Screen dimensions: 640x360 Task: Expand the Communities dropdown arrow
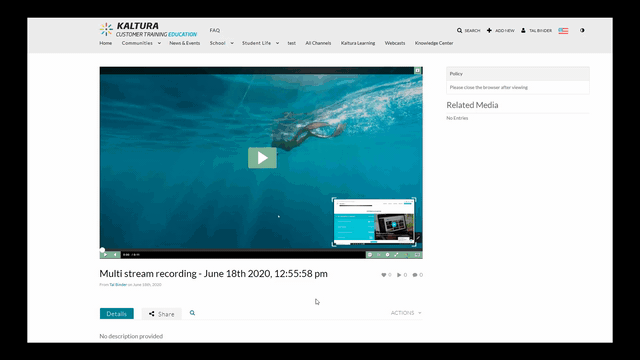(x=159, y=43)
